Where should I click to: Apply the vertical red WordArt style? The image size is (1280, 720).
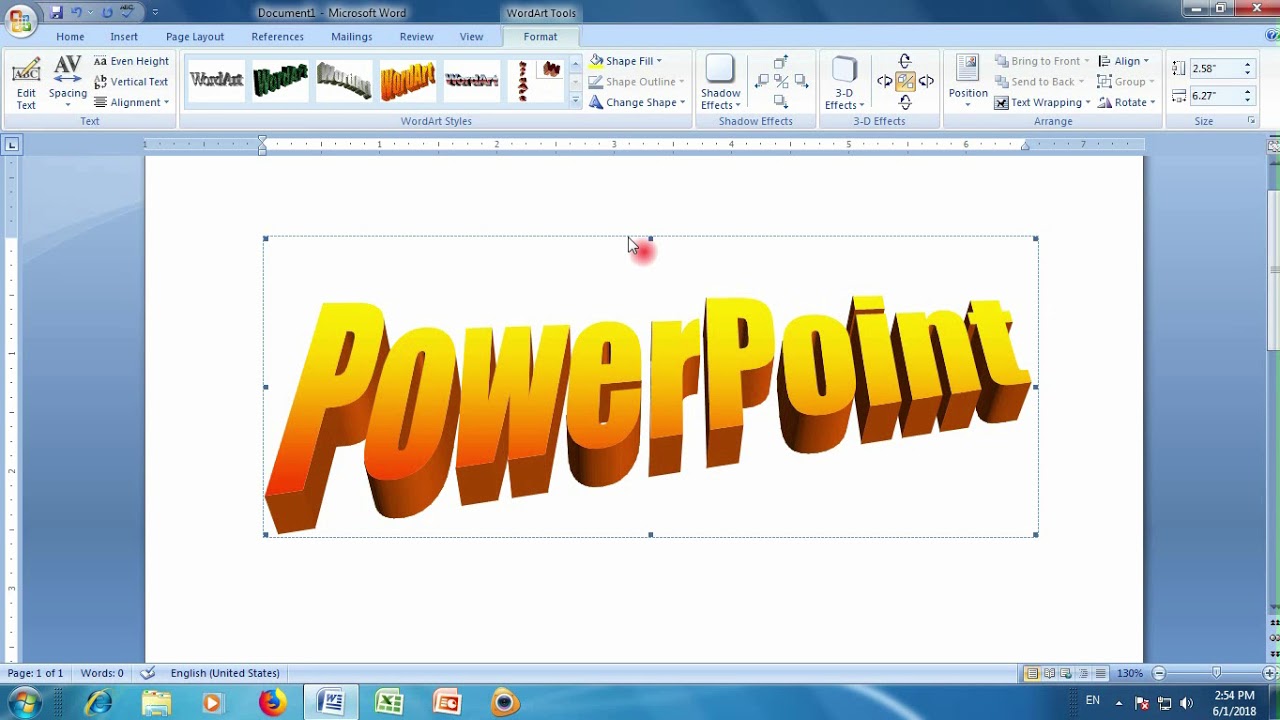(536, 80)
